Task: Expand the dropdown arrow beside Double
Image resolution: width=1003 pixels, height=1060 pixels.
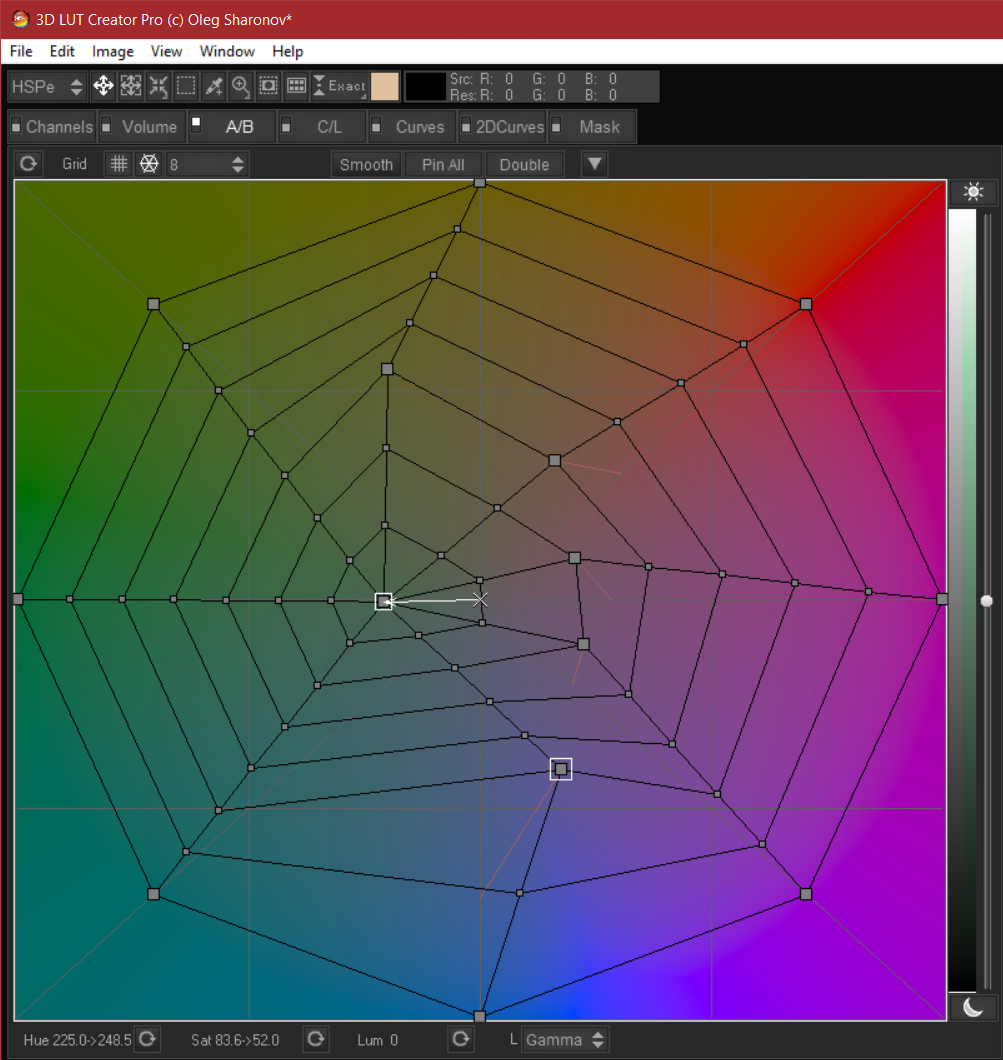Action: 593,163
